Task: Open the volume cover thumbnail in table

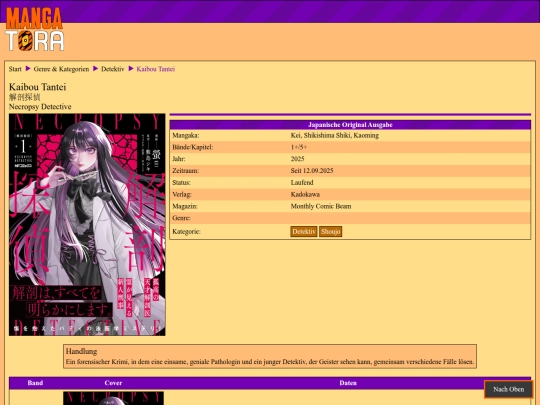Action: pyautogui.click(x=113, y=398)
